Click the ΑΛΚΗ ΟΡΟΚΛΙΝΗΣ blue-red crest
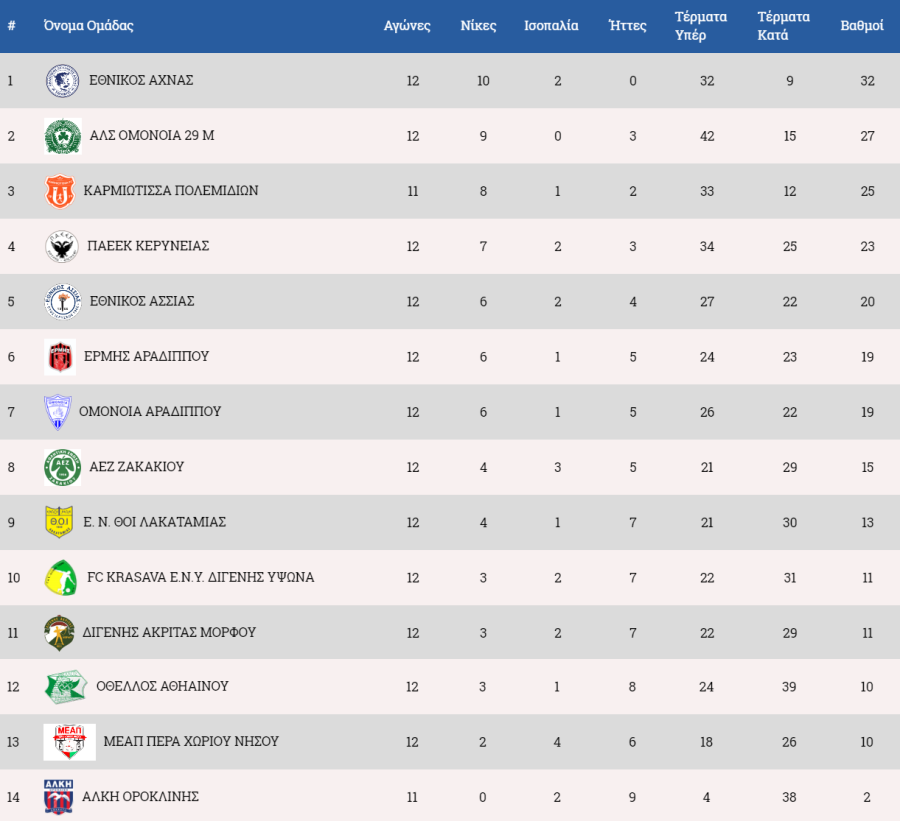The height and width of the screenshot is (821, 900). coord(59,797)
